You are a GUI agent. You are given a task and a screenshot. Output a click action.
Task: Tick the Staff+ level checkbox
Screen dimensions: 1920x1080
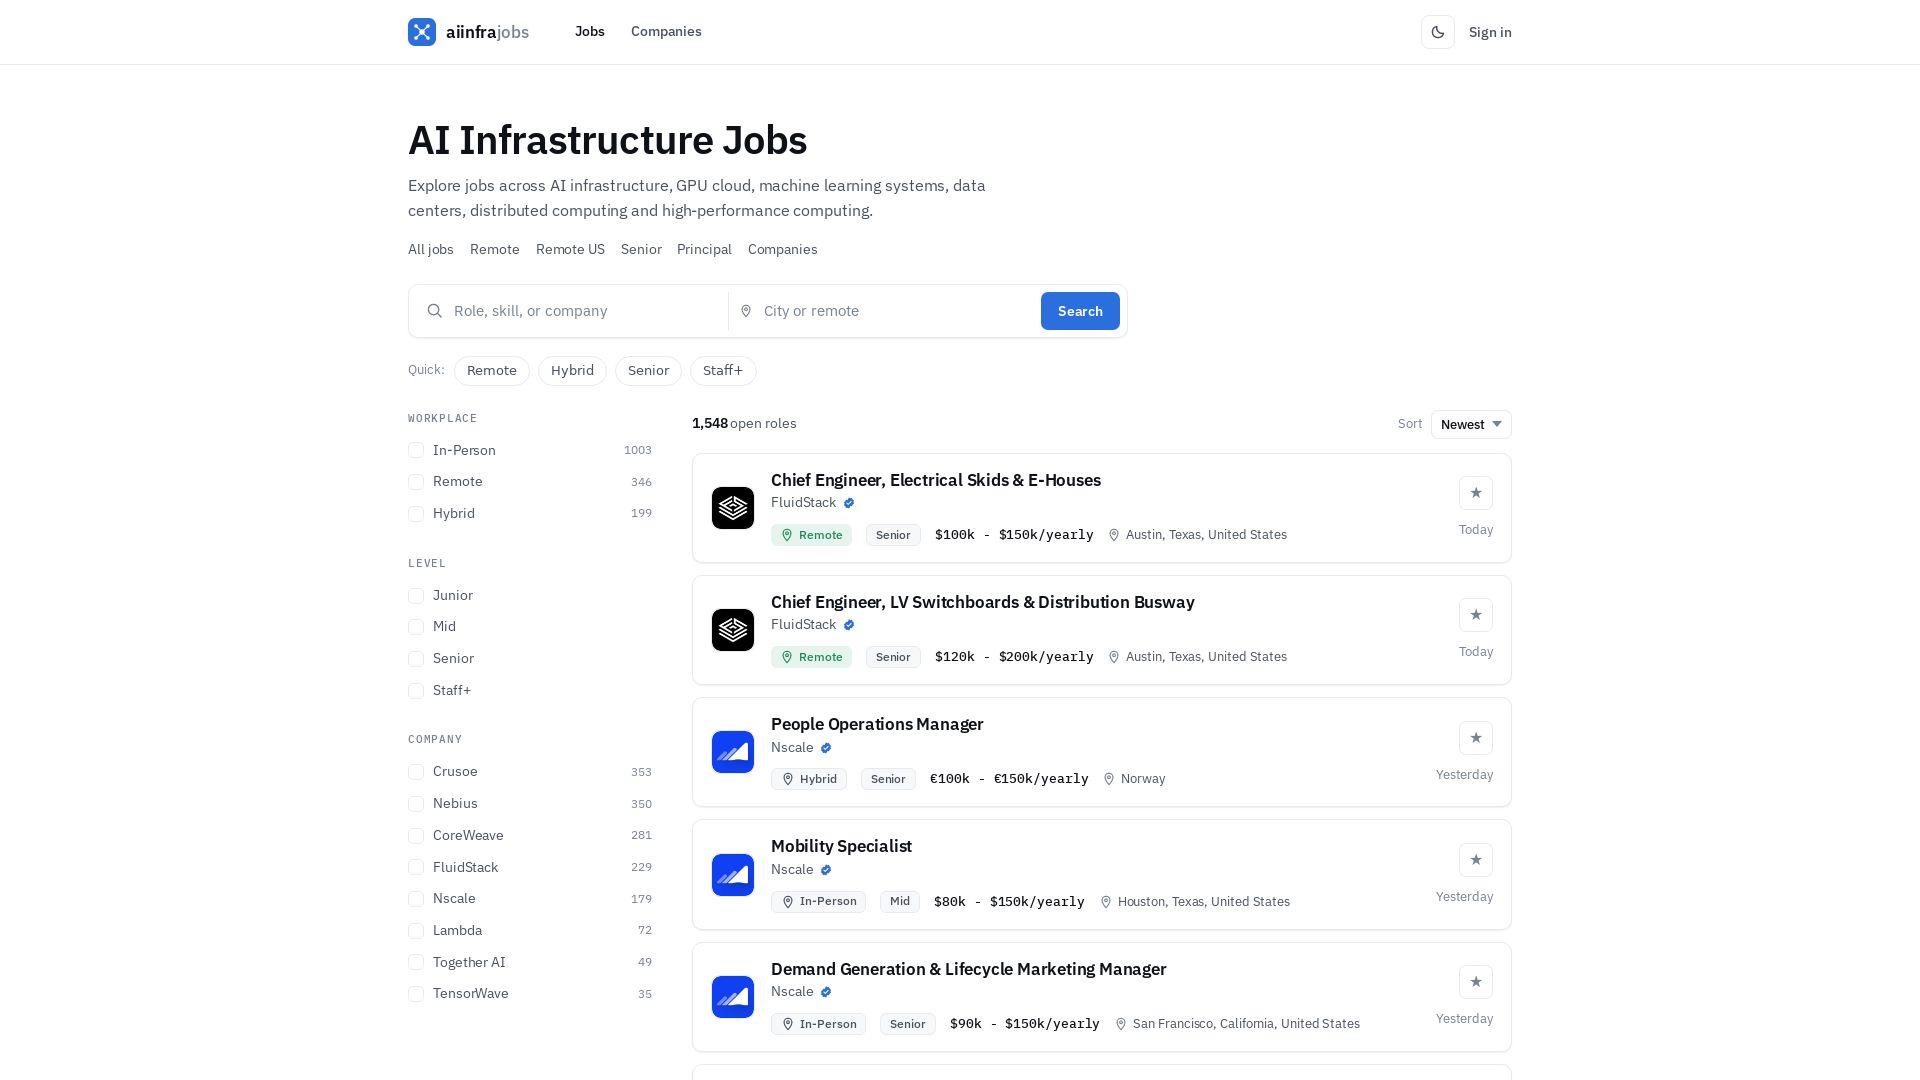tap(416, 691)
